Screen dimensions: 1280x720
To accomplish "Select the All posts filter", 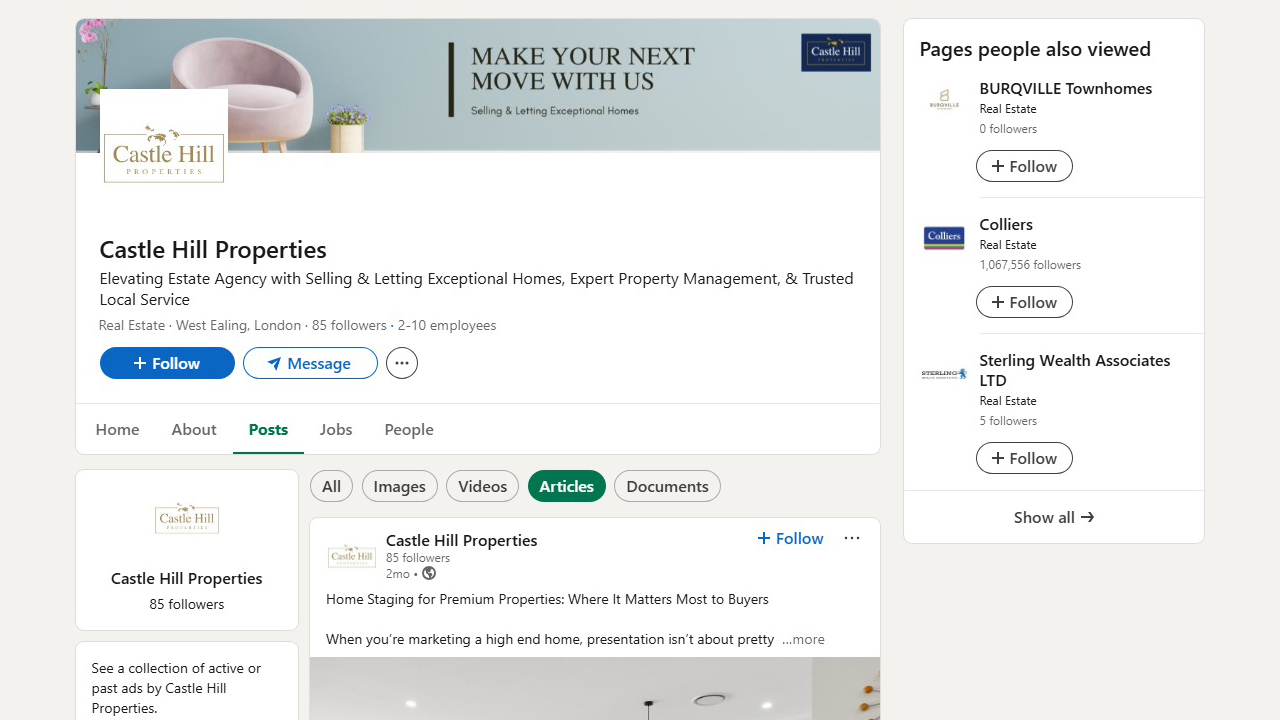I will click(331, 486).
